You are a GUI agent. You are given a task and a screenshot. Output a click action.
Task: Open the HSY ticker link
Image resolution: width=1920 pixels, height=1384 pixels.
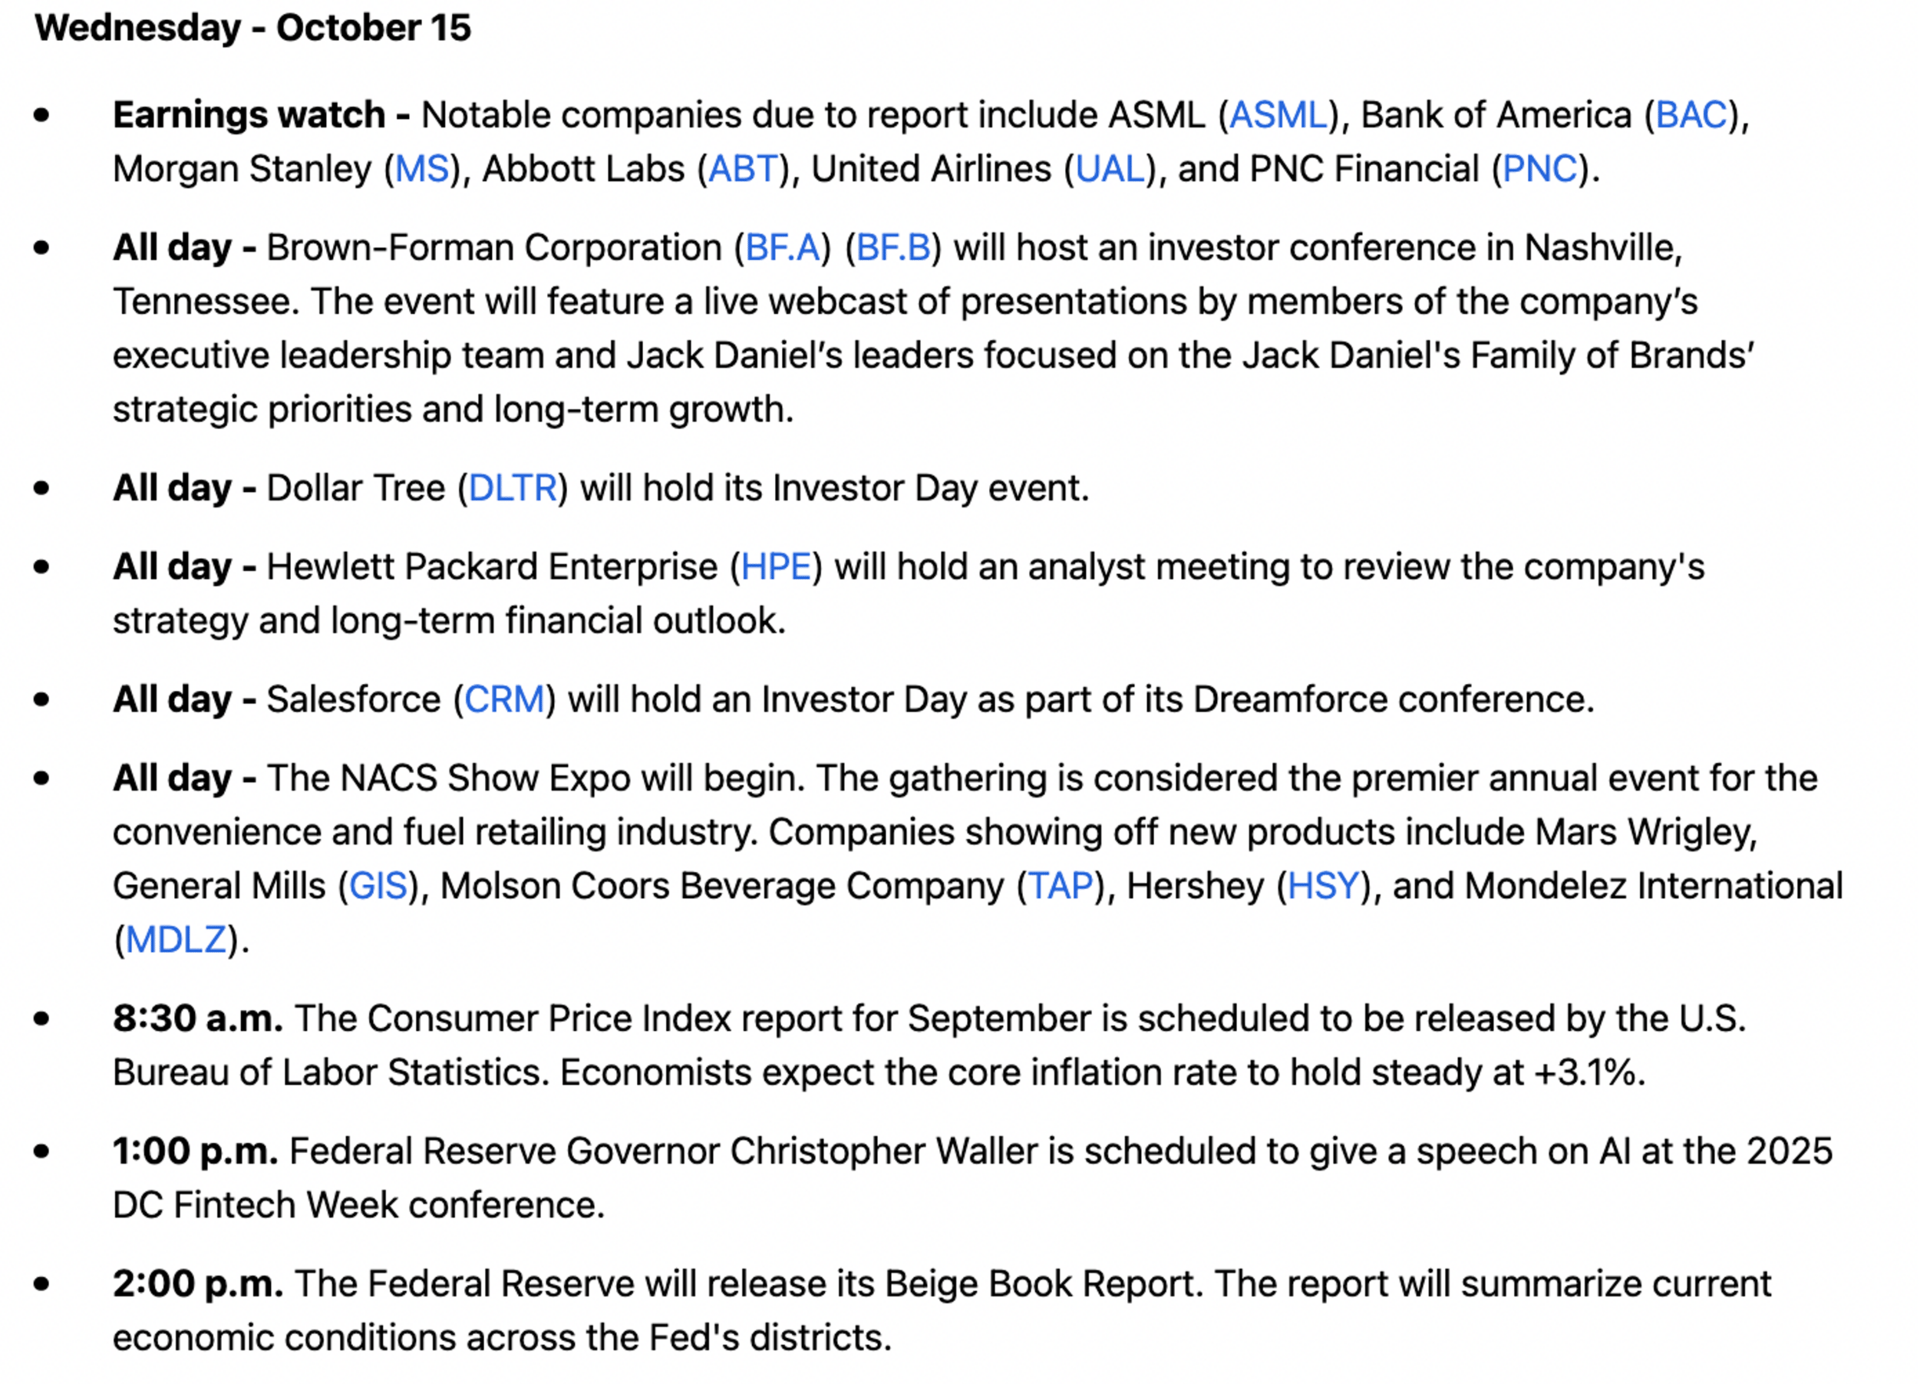pos(1323,886)
